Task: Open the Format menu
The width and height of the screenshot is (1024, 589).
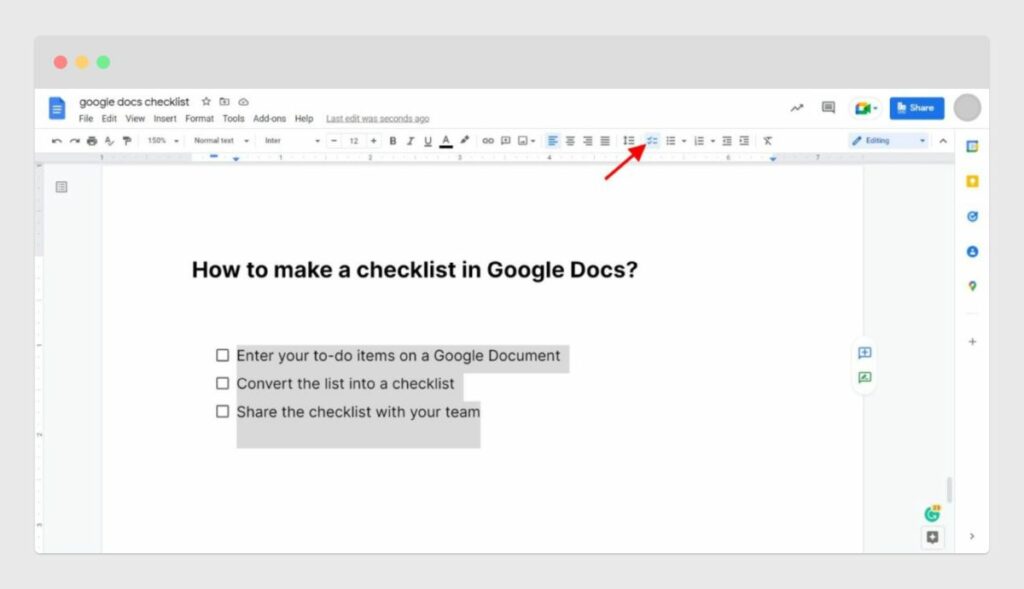Action: (199, 117)
